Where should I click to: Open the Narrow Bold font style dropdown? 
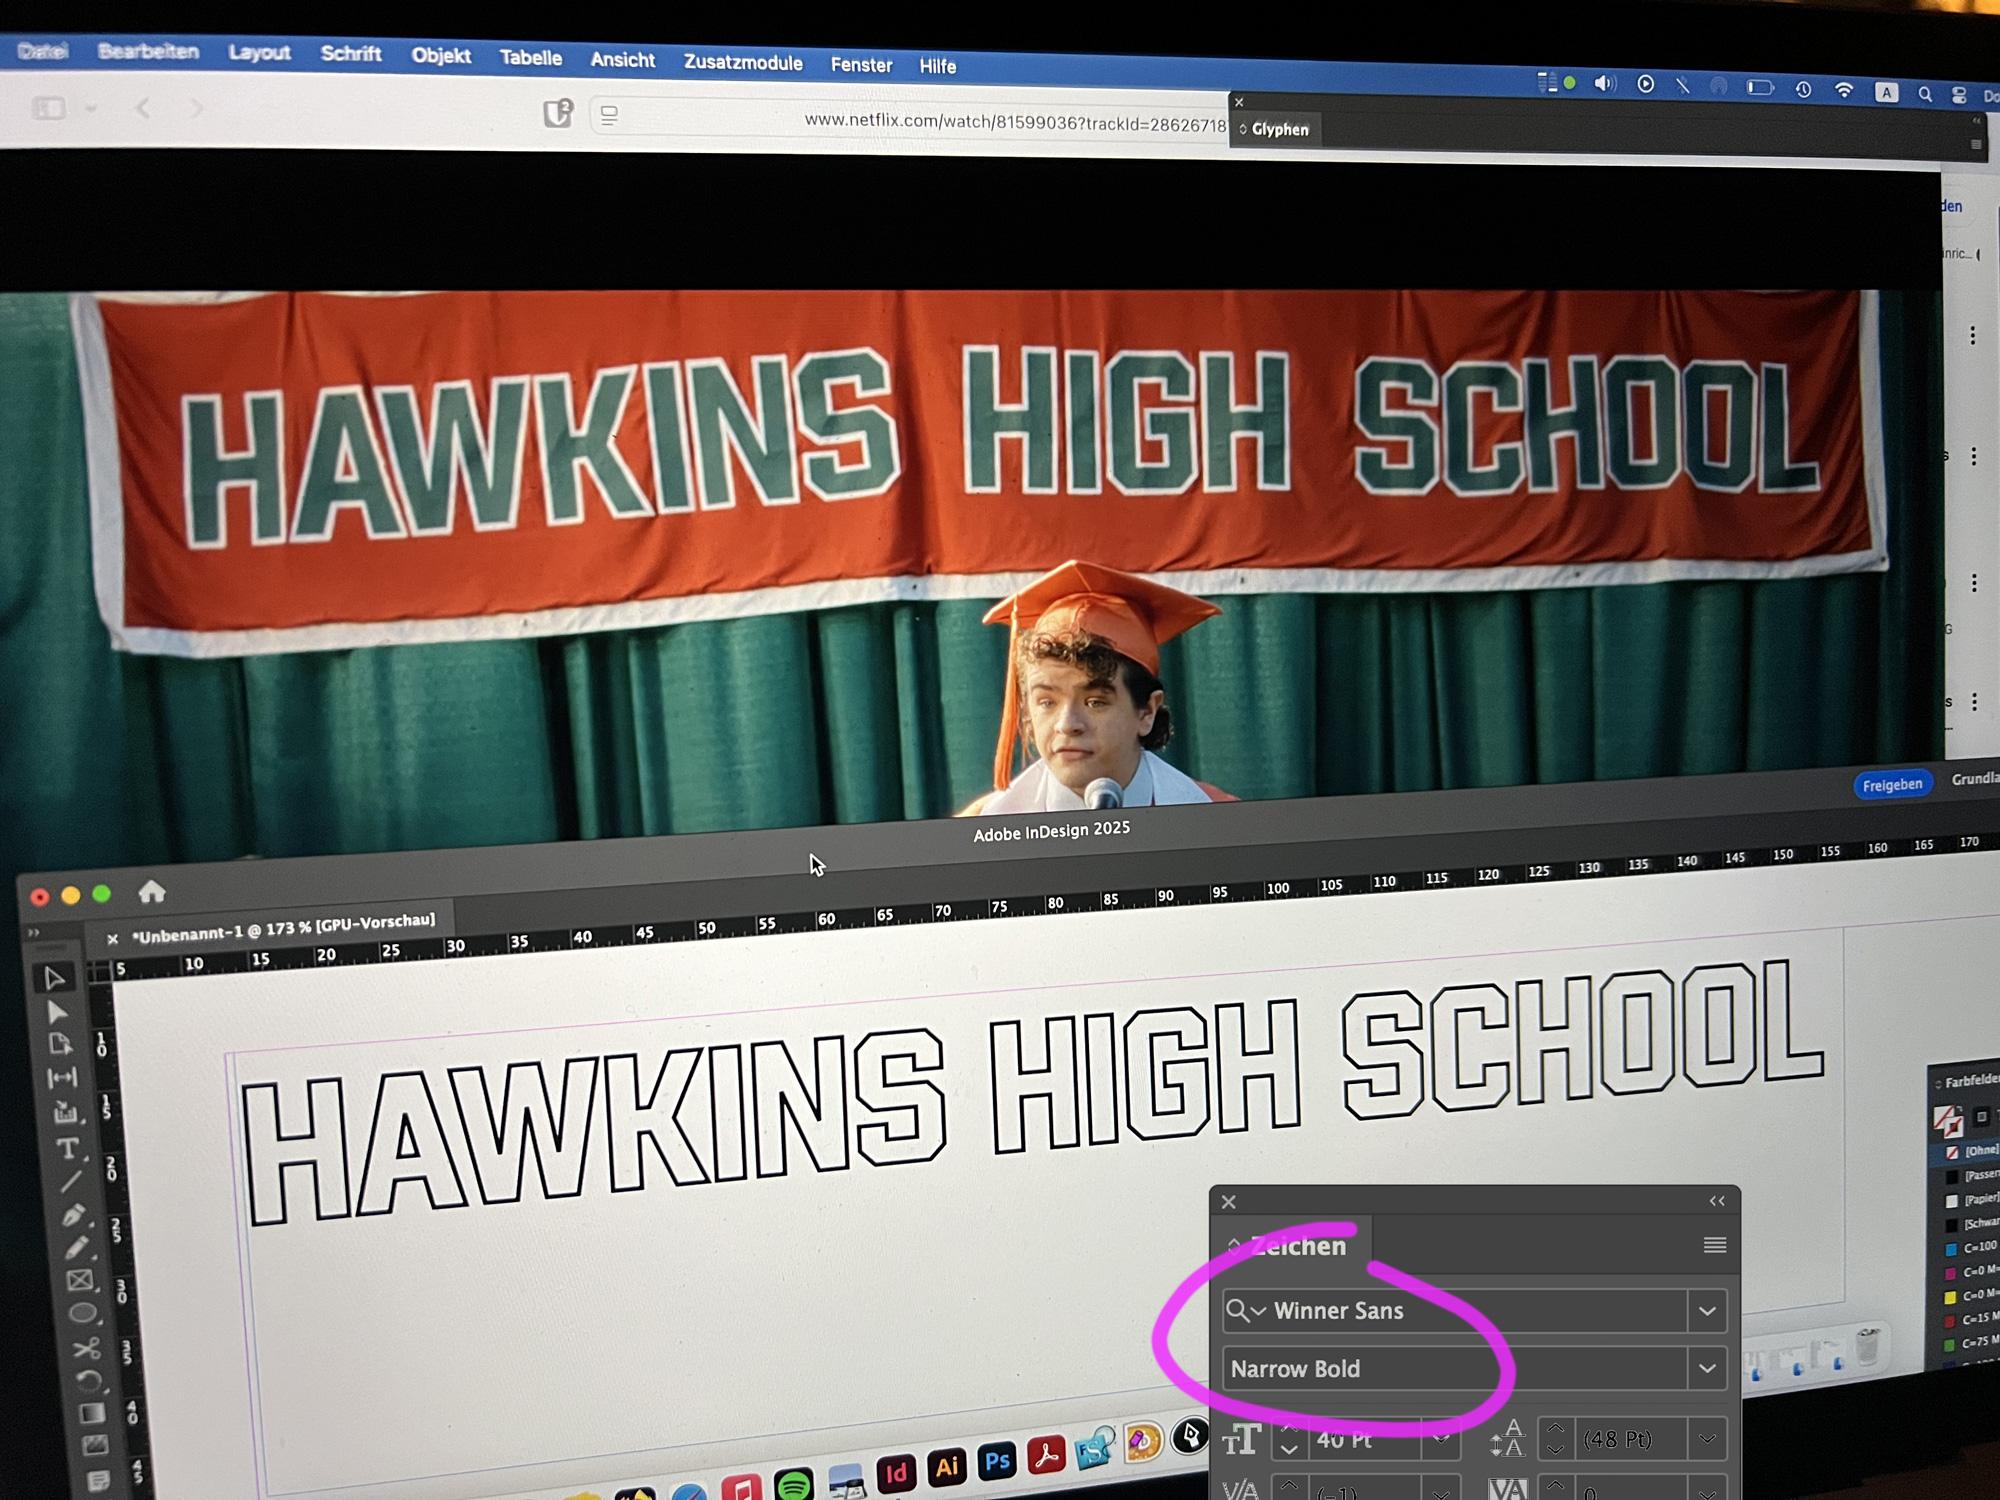coord(1707,1369)
